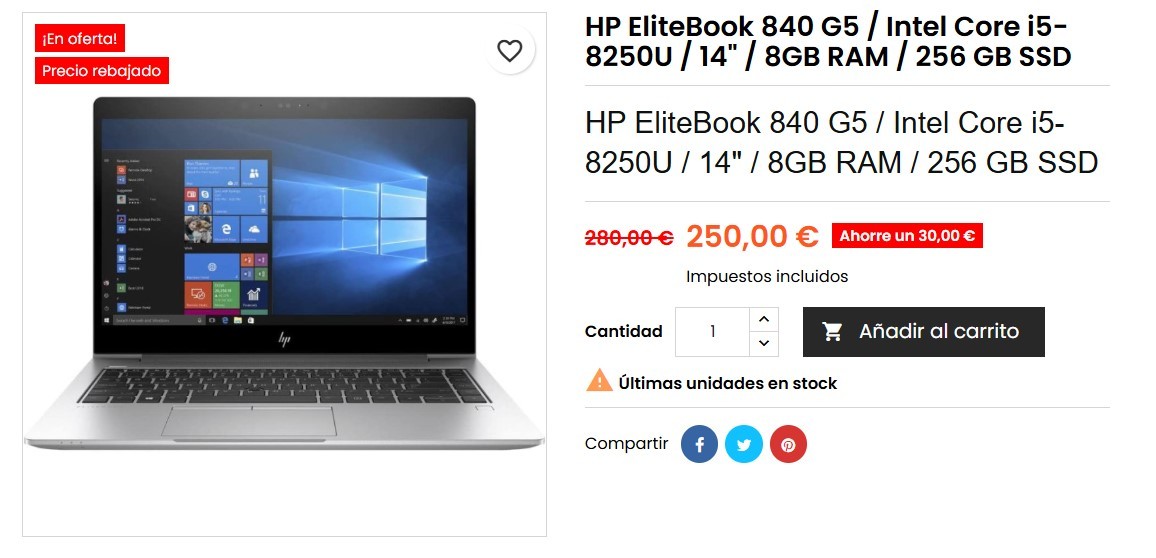Increase quantity with the up arrow
The image size is (1156, 558).
pos(764,319)
